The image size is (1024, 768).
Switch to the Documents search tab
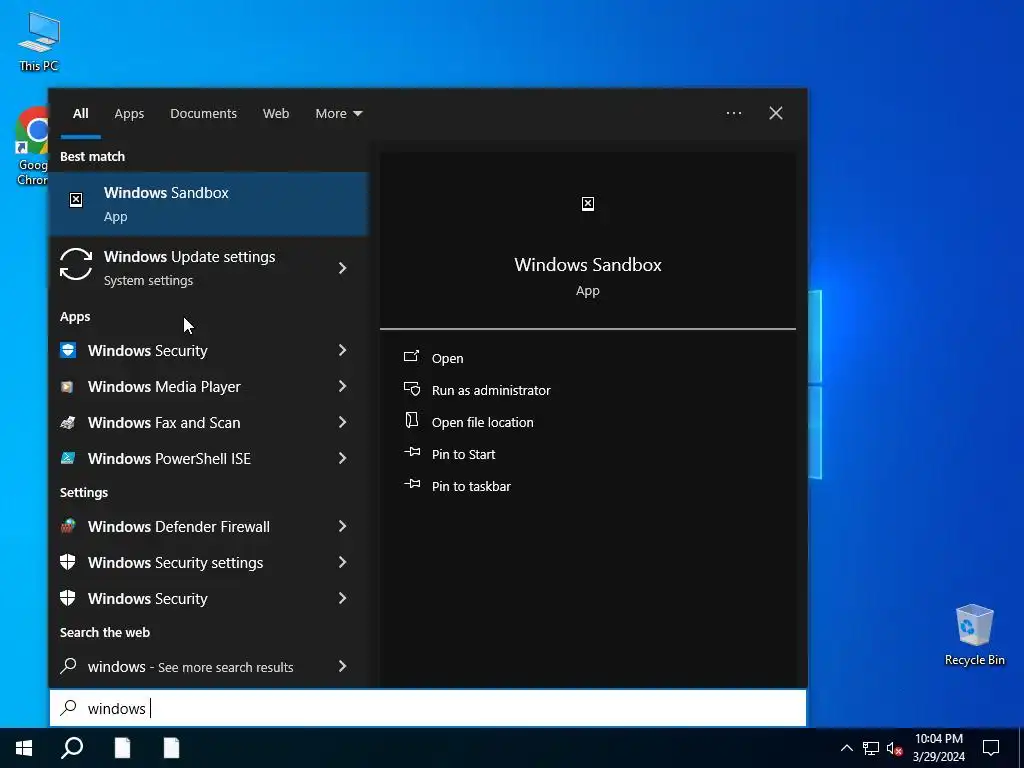pos(204,114)
